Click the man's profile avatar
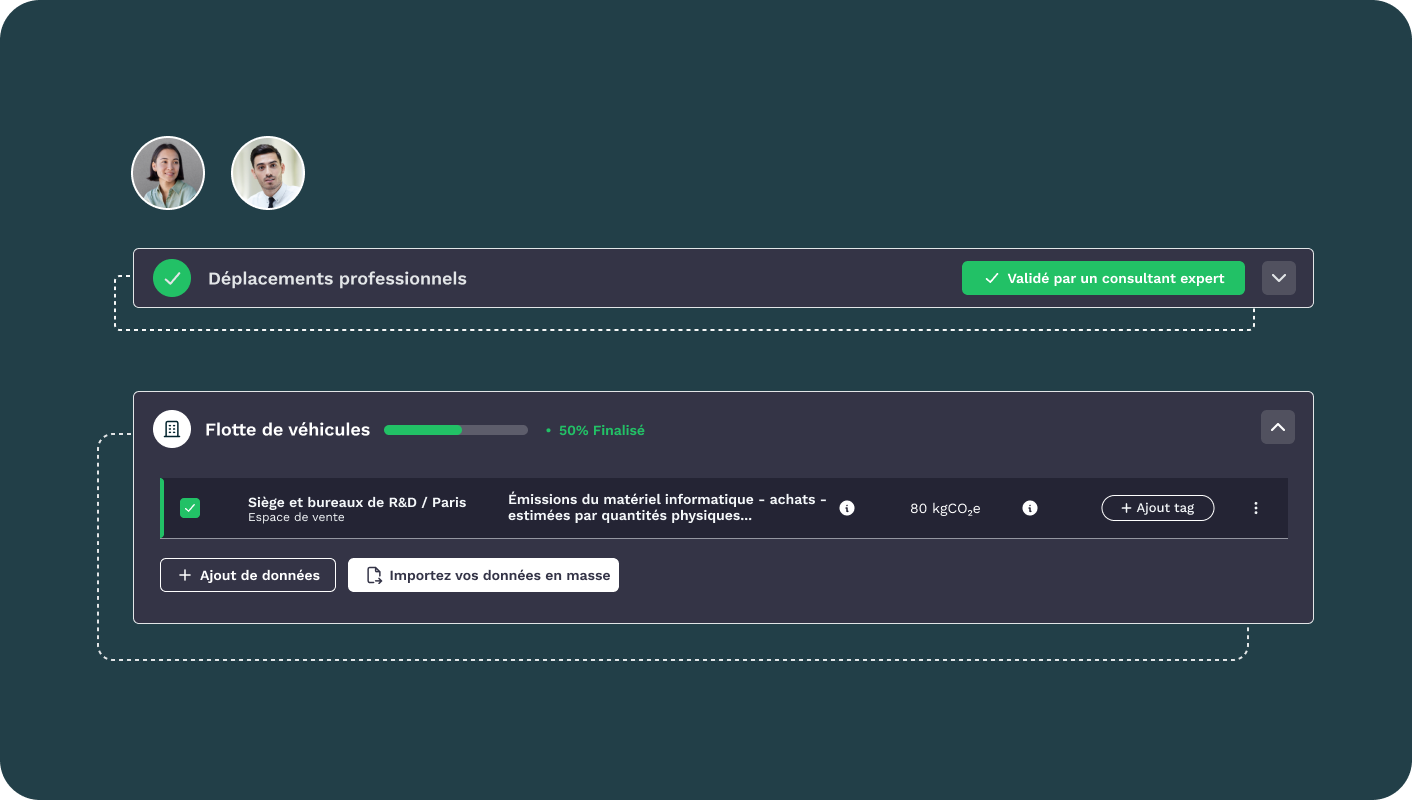The image size is (1412, 800). pos(268,173)
